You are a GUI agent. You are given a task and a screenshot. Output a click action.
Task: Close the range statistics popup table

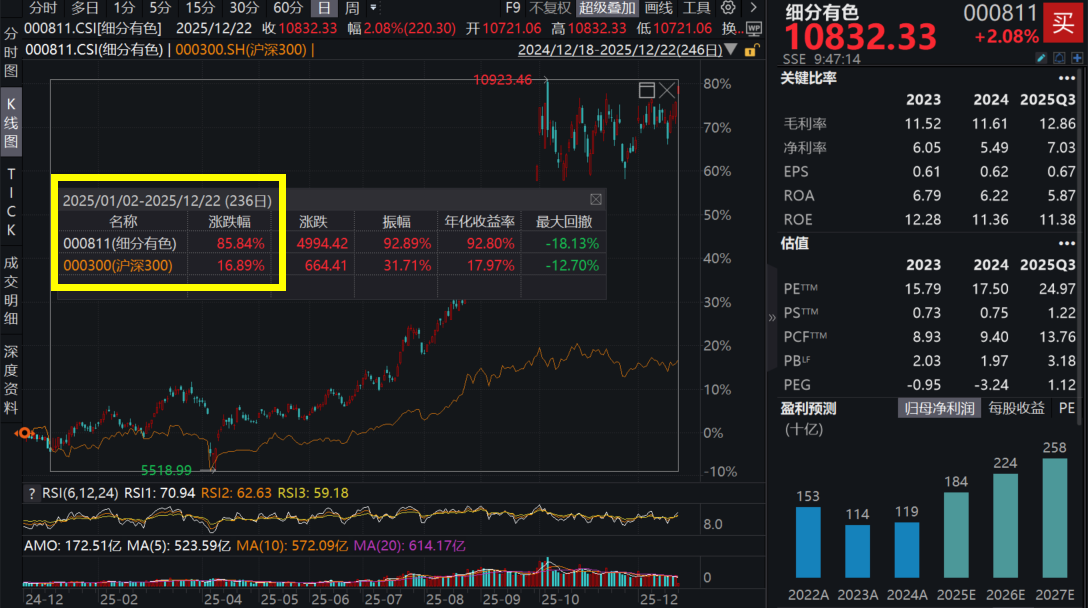tap(596, 199)
